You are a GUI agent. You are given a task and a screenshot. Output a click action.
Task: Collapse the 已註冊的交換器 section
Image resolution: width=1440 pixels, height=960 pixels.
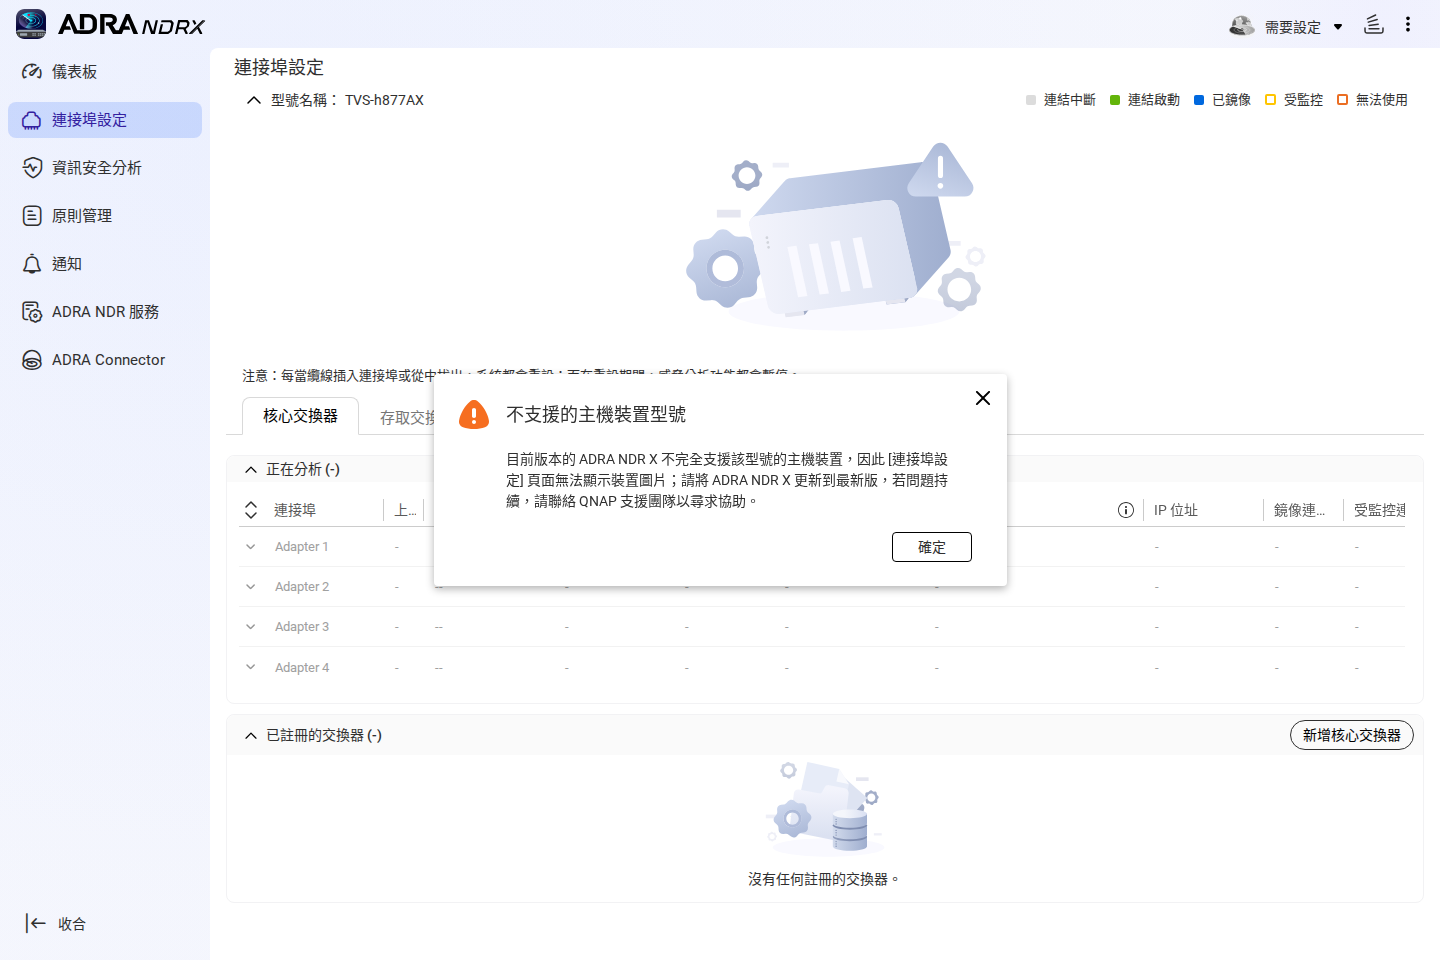pyautogui.click(x=251, y=736)
